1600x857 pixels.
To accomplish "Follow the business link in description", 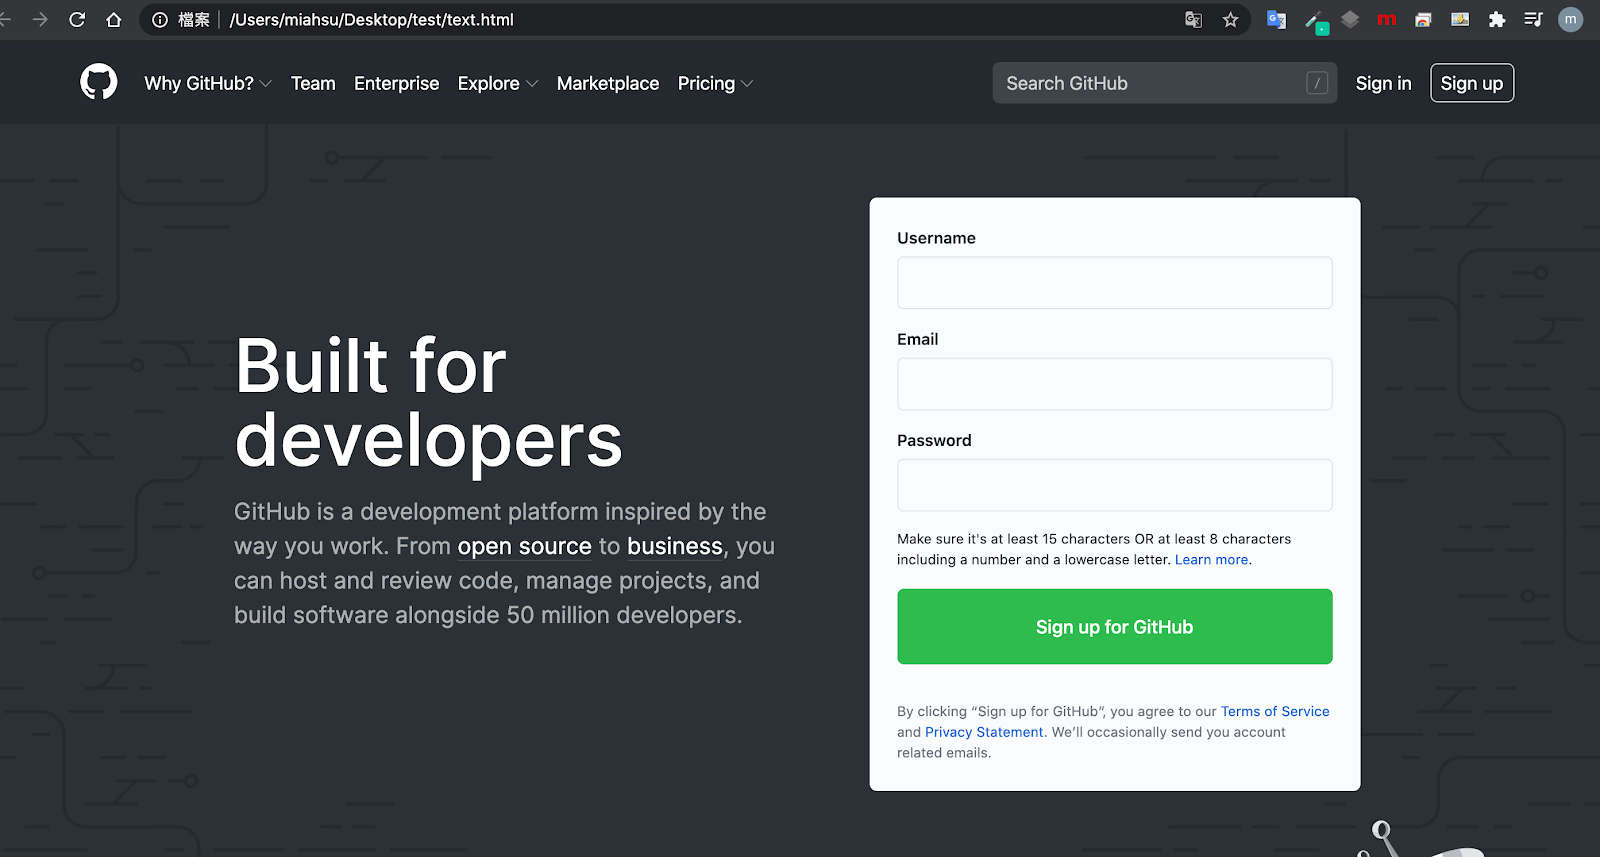I will [675, 546].
